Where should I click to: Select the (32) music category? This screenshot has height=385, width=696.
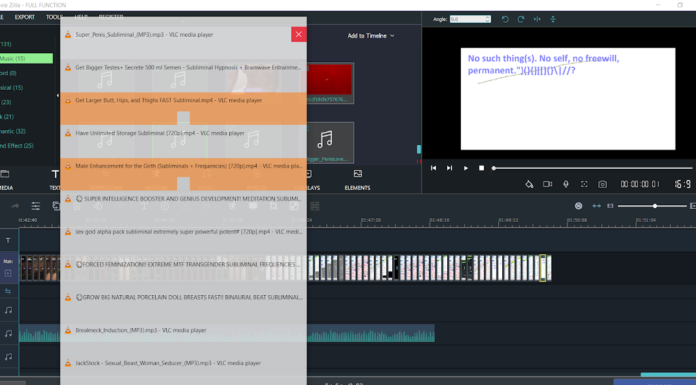click(x=13, y=131)
